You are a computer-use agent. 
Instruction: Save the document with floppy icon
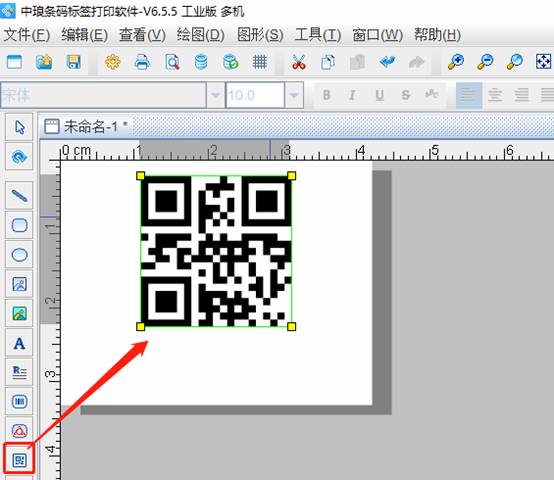coord(73,62)
